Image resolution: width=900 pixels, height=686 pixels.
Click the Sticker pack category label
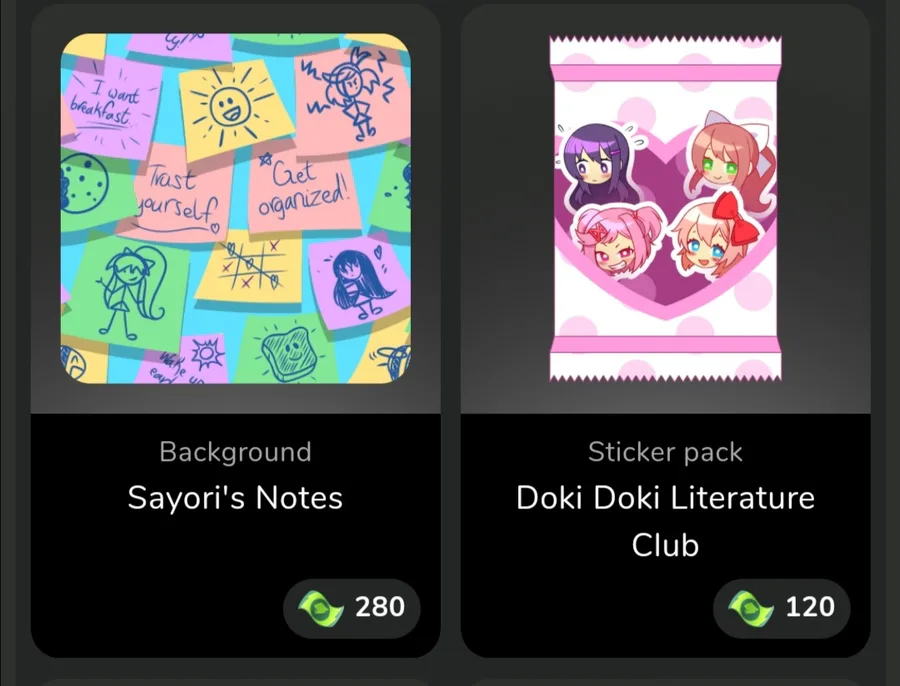pyautogui.click(x=665, y=452)
